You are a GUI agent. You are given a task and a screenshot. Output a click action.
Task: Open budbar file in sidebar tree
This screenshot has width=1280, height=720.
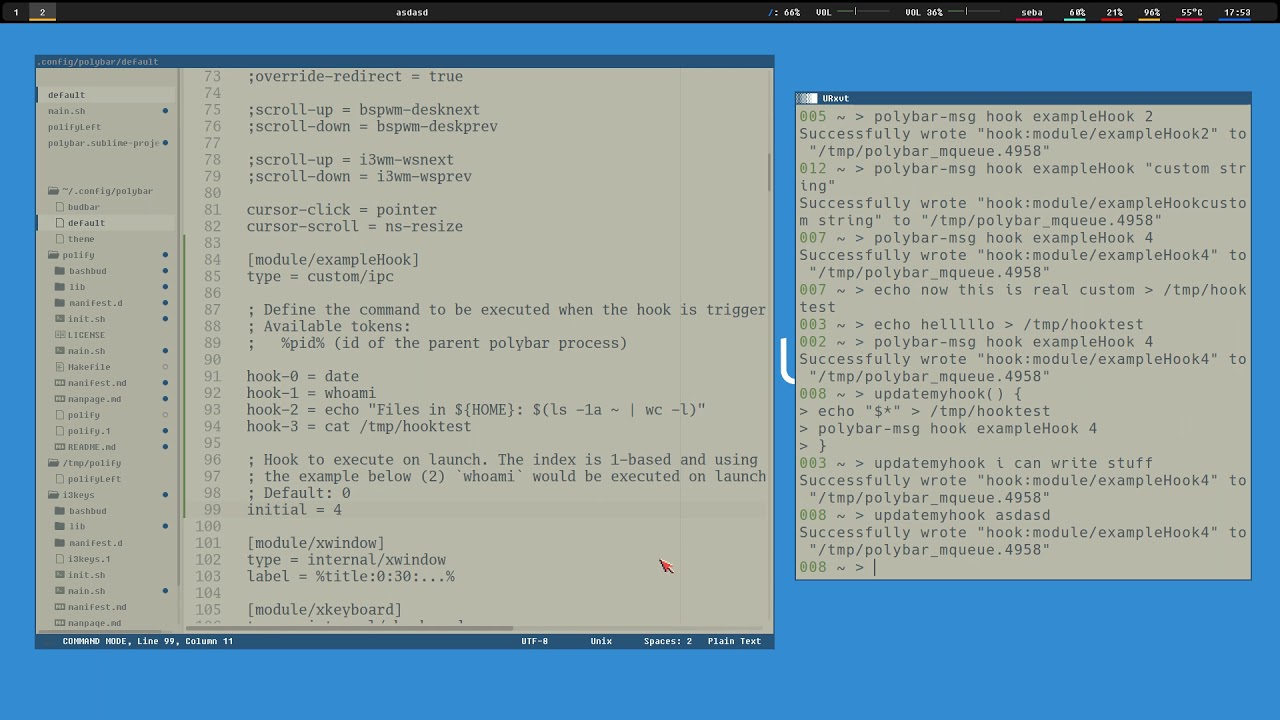(x=83, y=207)
